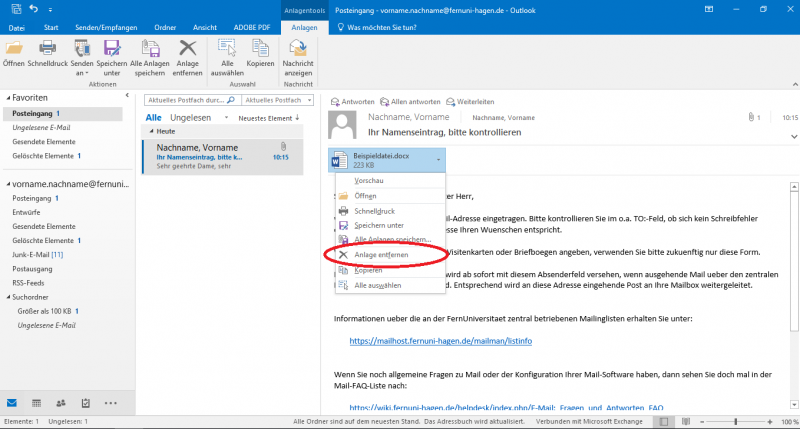Switch to the ADOBE PDF tab
This screenshot has width=800, height=429.
(x=252, y=28)
